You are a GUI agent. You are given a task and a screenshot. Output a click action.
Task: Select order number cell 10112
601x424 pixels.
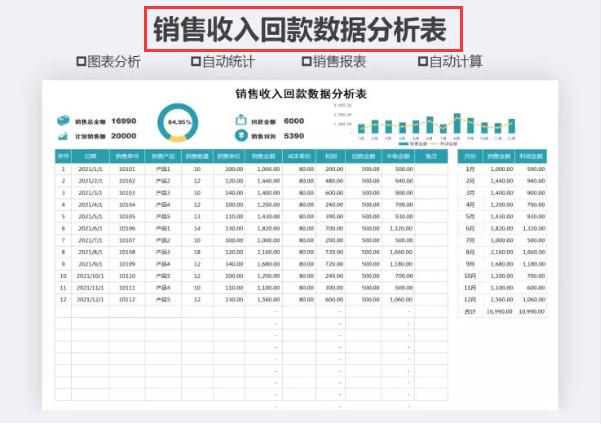(x=127, y=300)
